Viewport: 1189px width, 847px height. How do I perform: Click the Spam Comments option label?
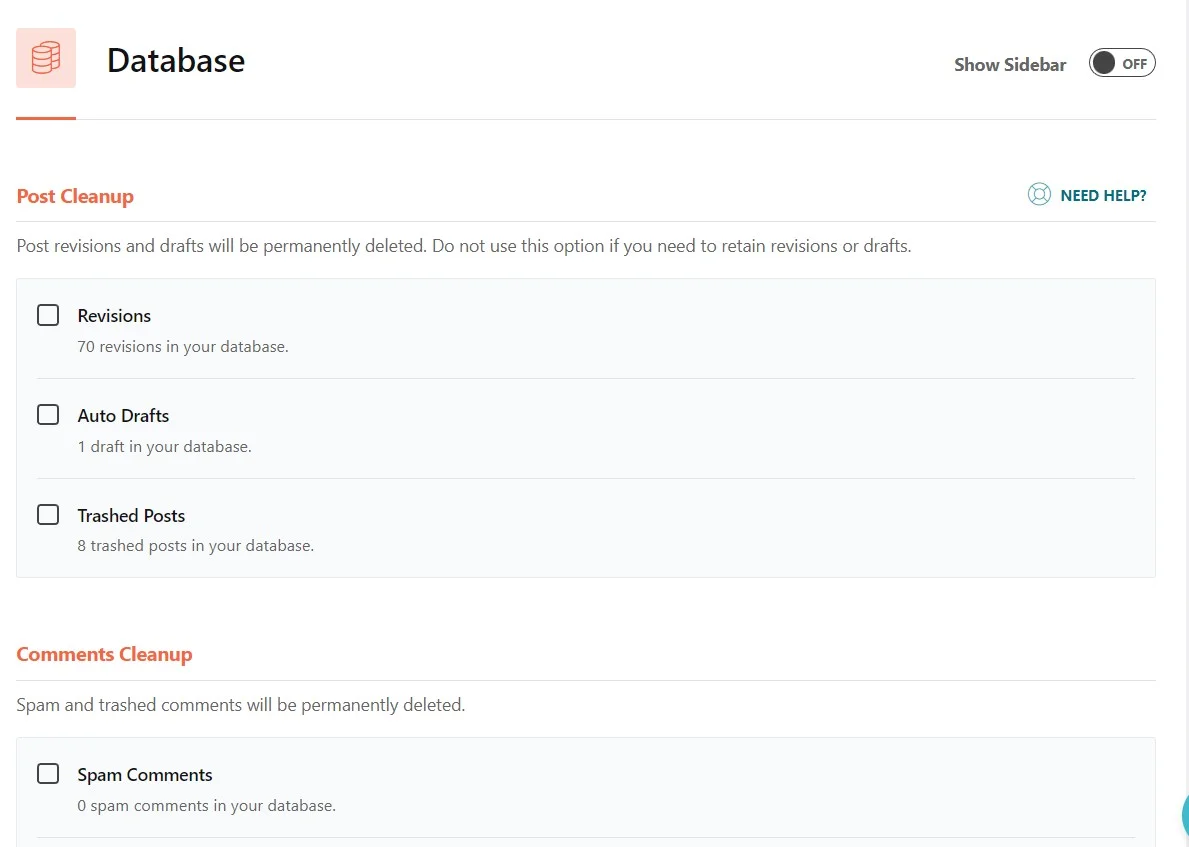click(x=145, y=775)
